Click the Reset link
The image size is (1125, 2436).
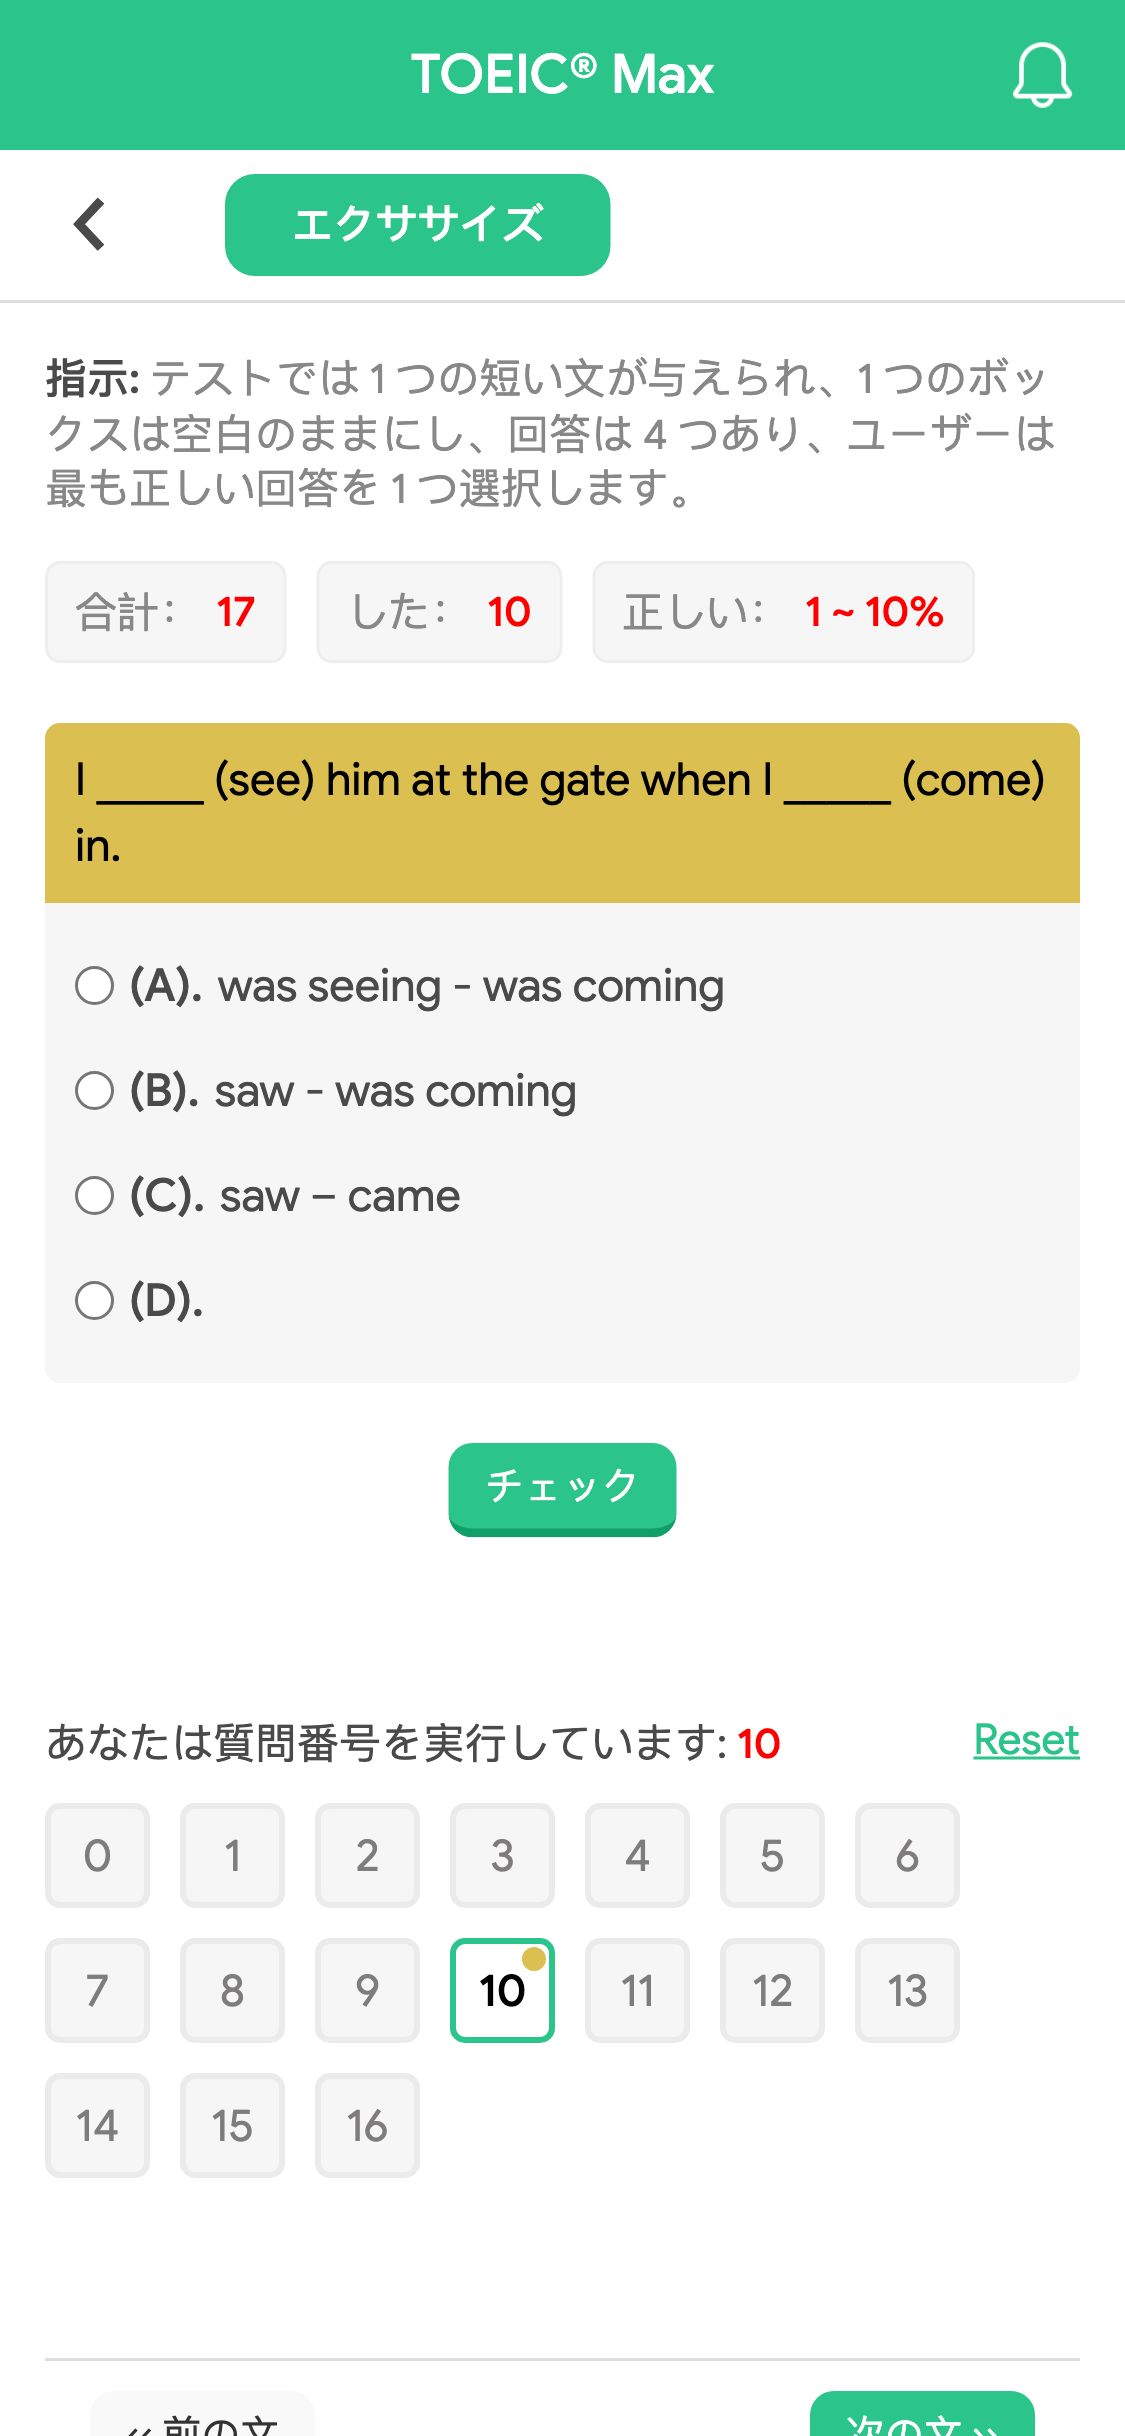1026,1741
